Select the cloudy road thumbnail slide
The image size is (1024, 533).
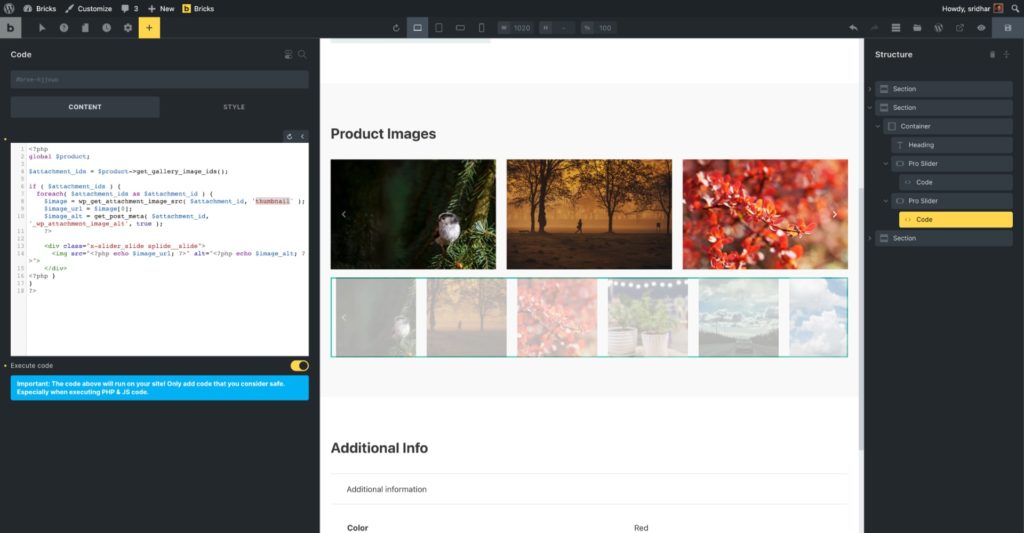[x=739, y=317]
